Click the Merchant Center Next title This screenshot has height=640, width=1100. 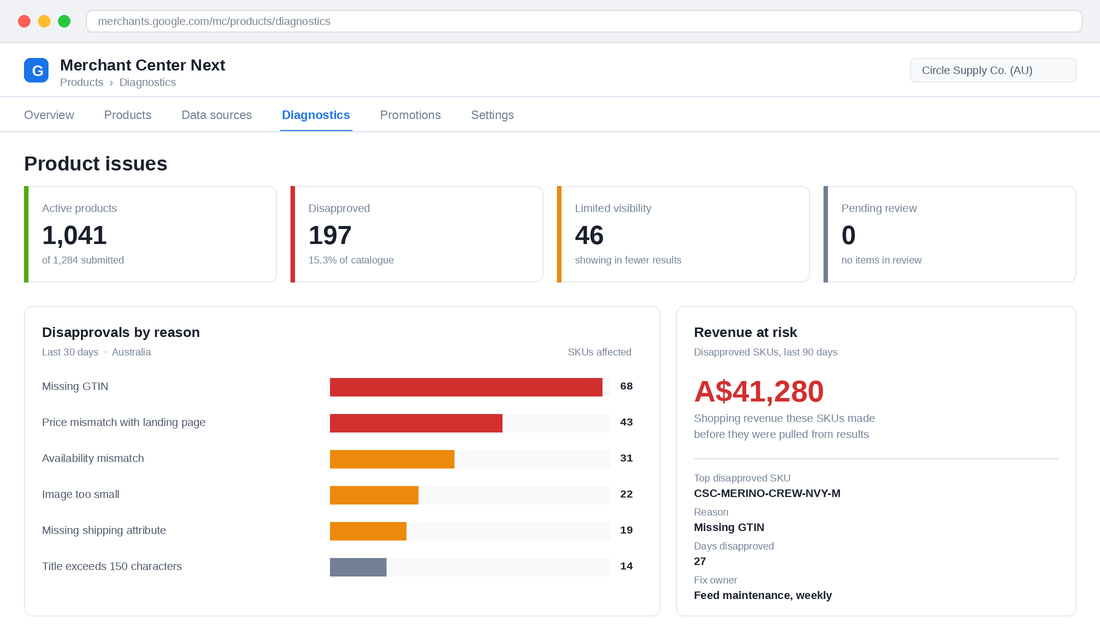[142, 65]
